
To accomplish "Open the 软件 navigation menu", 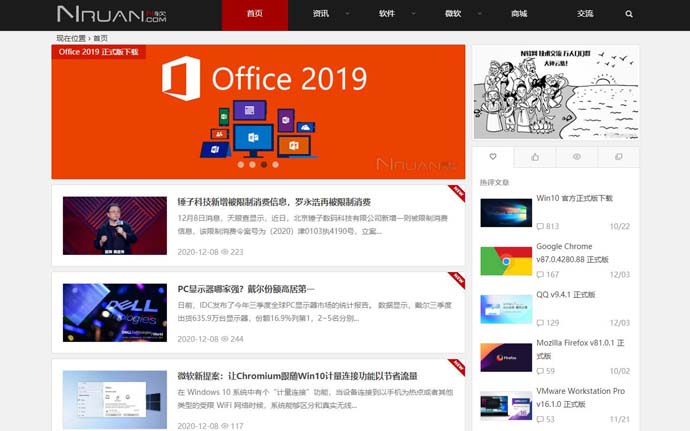I will click(387, 14).
